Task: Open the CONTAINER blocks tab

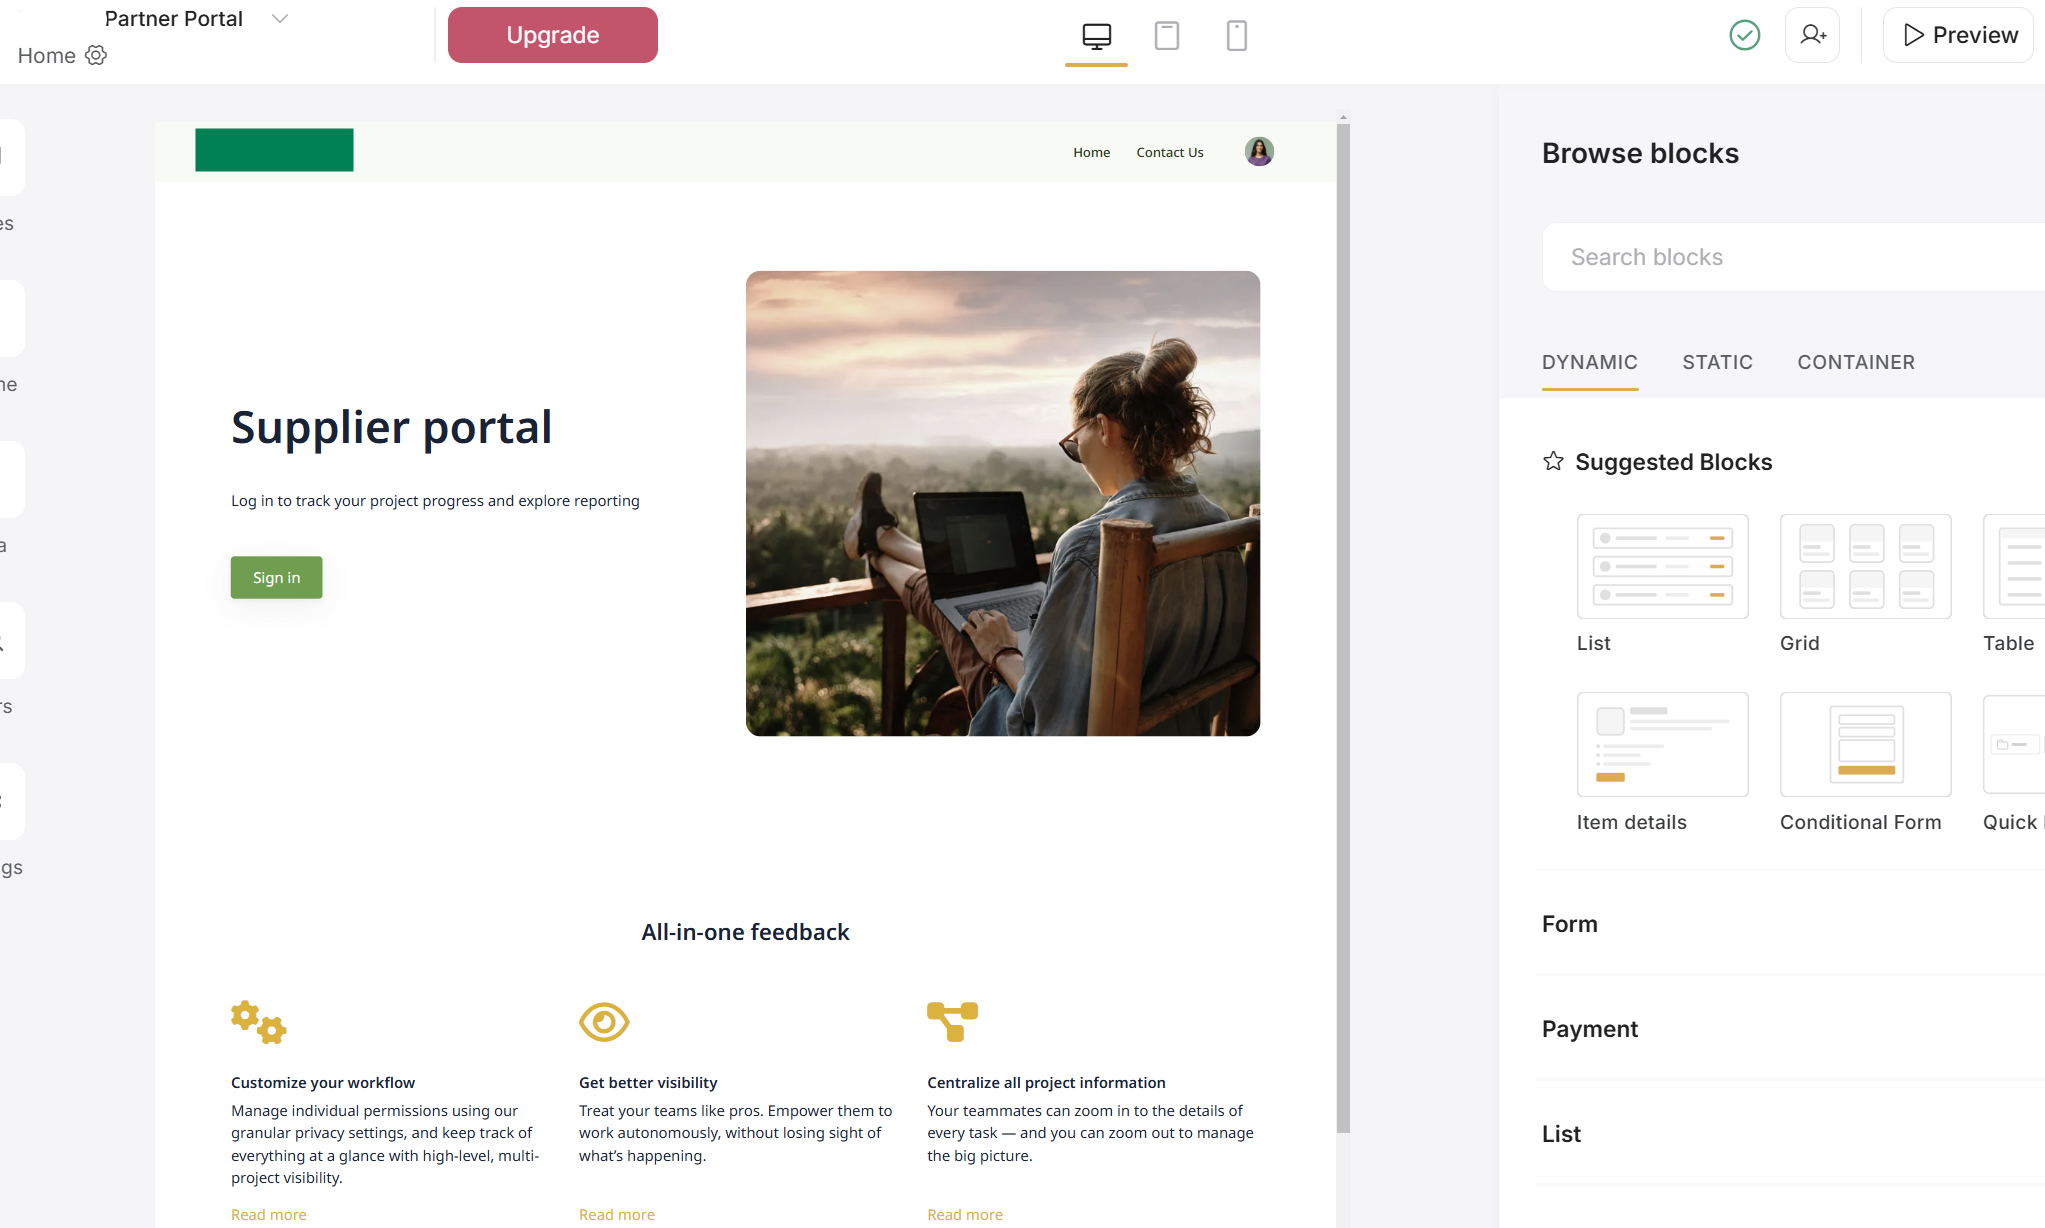Action: (x=1856, y=362)
